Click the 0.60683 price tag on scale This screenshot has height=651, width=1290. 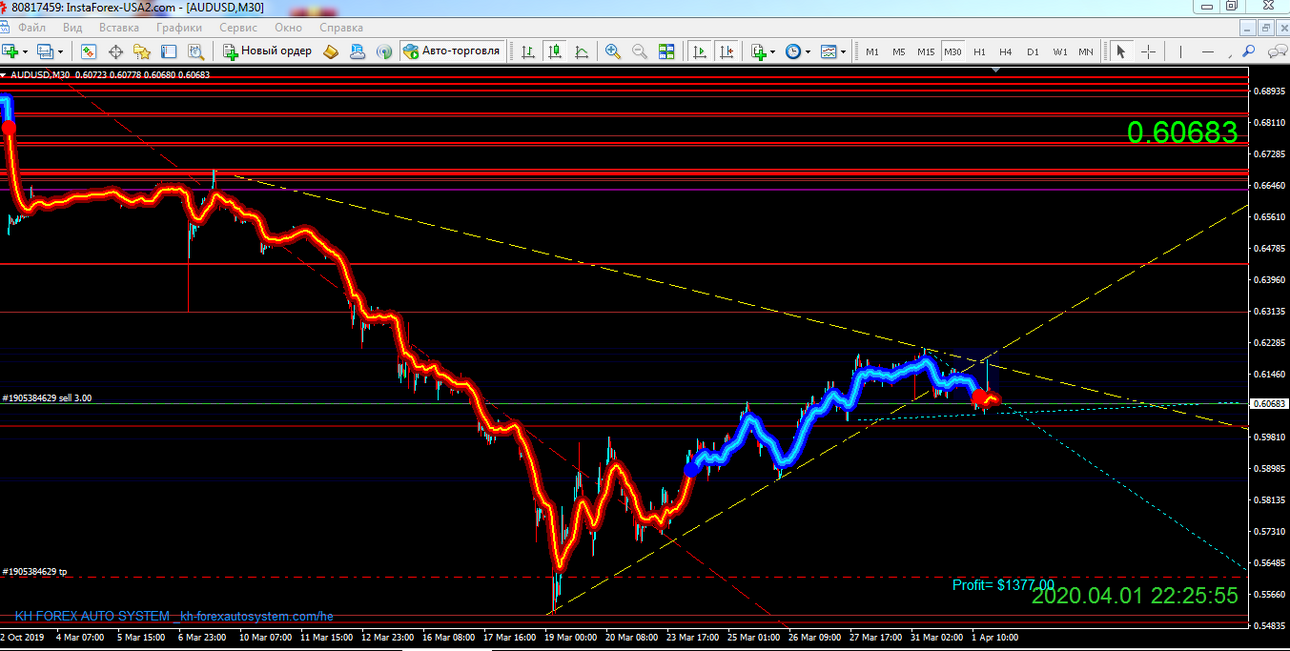click(1269, 404)
